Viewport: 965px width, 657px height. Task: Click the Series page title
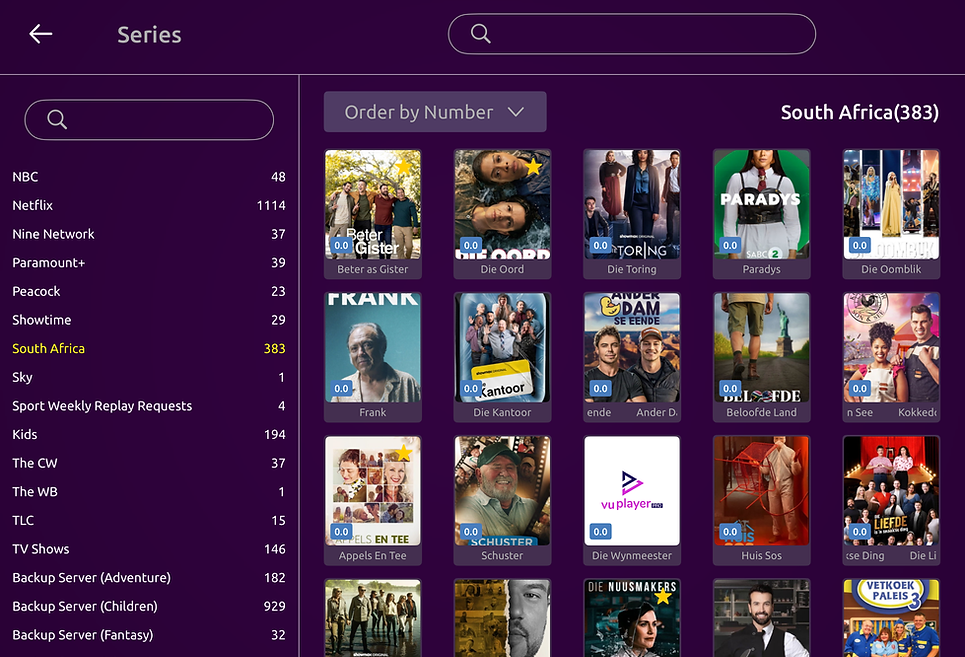pos(150,34)
